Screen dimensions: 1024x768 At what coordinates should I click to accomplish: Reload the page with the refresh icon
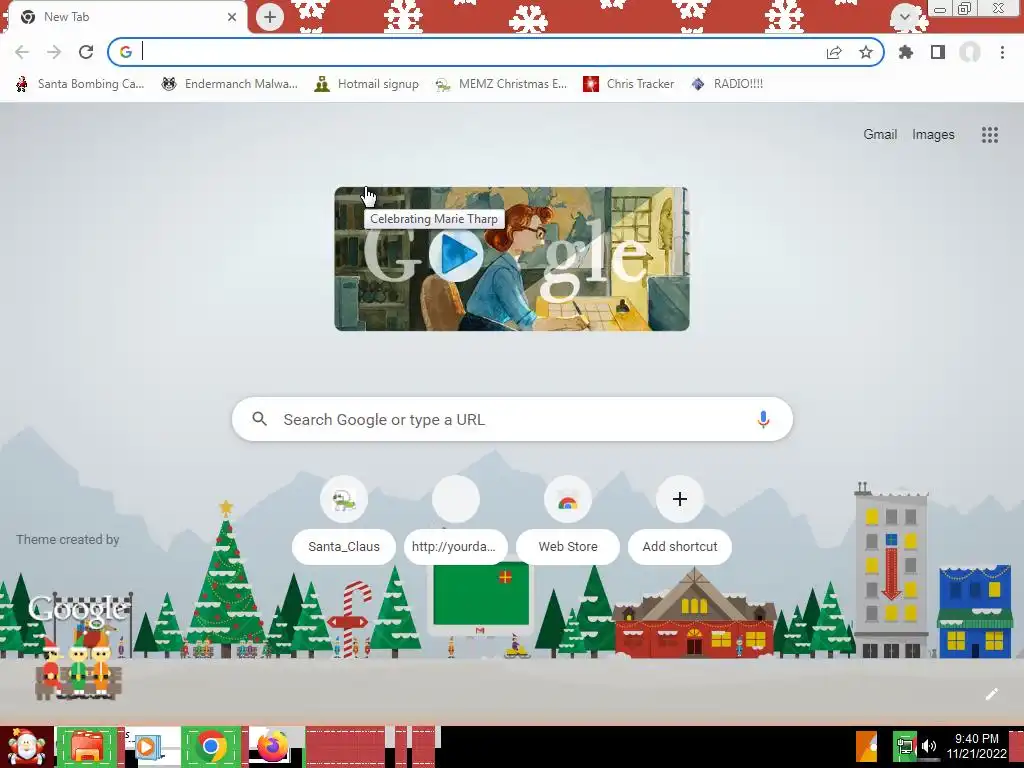[x=86, y=52]
